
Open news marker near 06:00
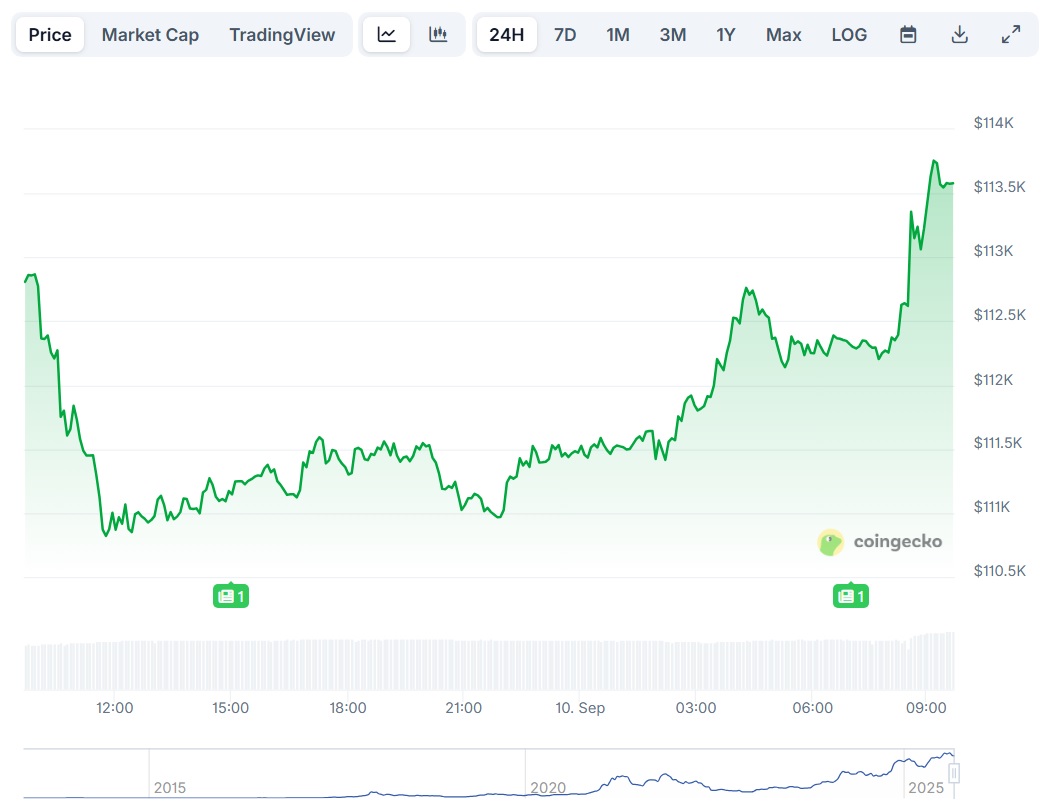(x=850, y=597)
